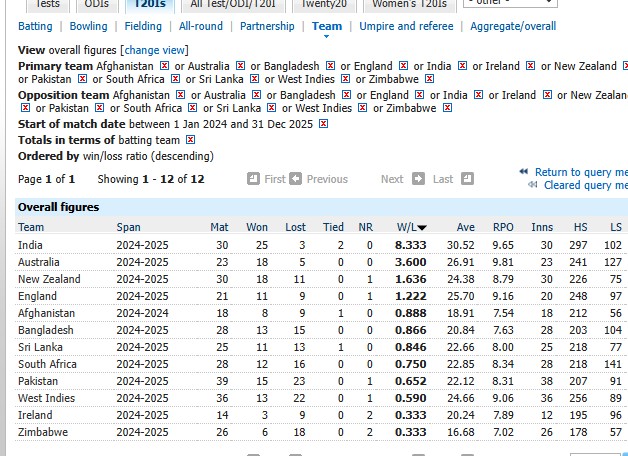Image resolution: width=628 pixels, height=456 pixels.
Task: Click the Zimbabwe team row name
Action: click(x=43, y=432)
